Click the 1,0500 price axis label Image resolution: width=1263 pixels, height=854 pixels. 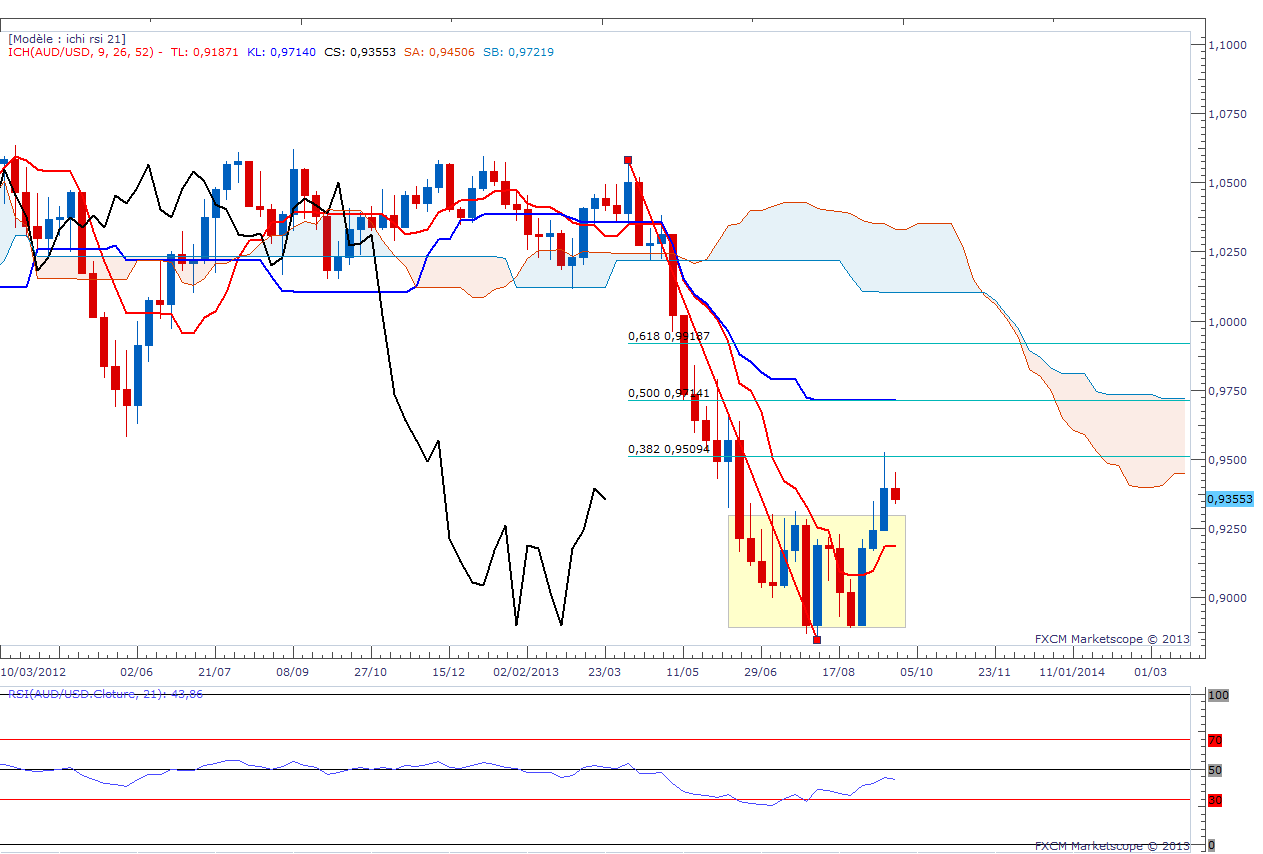[1227, 183]
